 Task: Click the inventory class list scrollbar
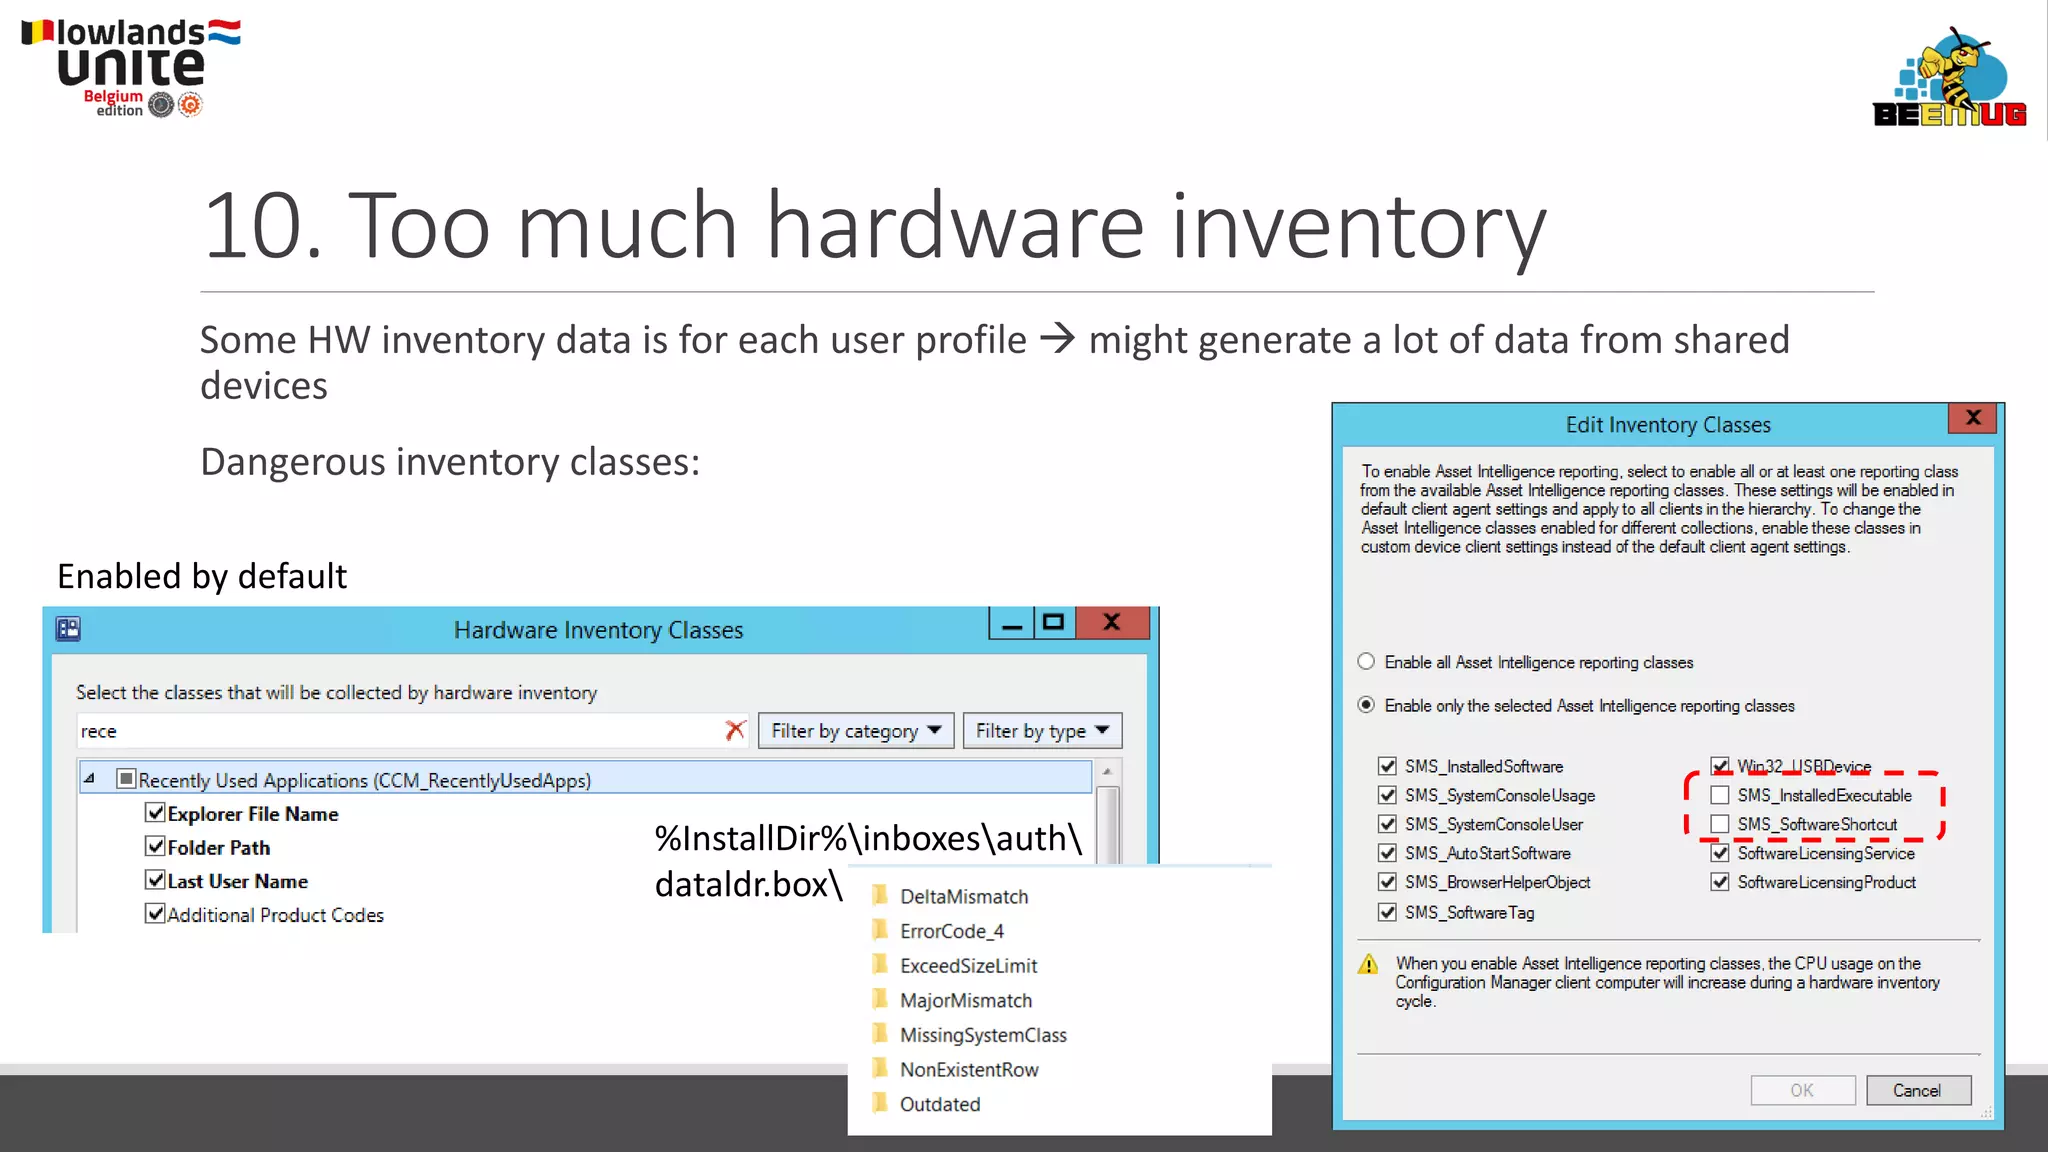[x=1107, y=824]
